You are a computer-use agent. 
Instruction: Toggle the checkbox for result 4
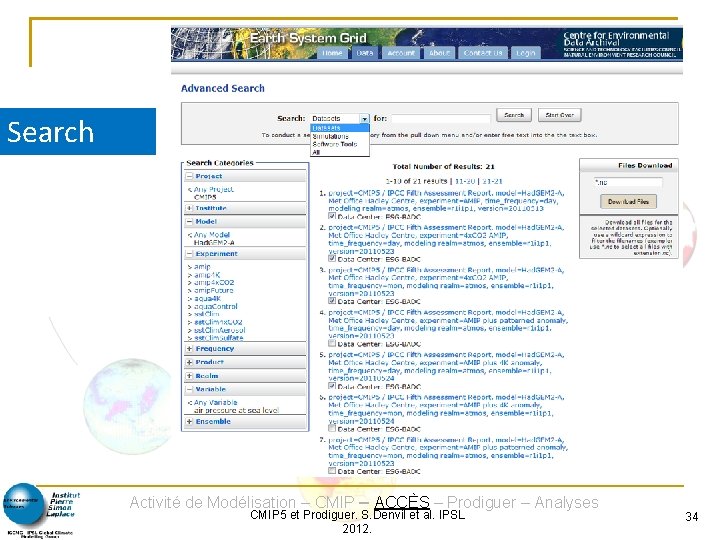click(x=332, y=343)
